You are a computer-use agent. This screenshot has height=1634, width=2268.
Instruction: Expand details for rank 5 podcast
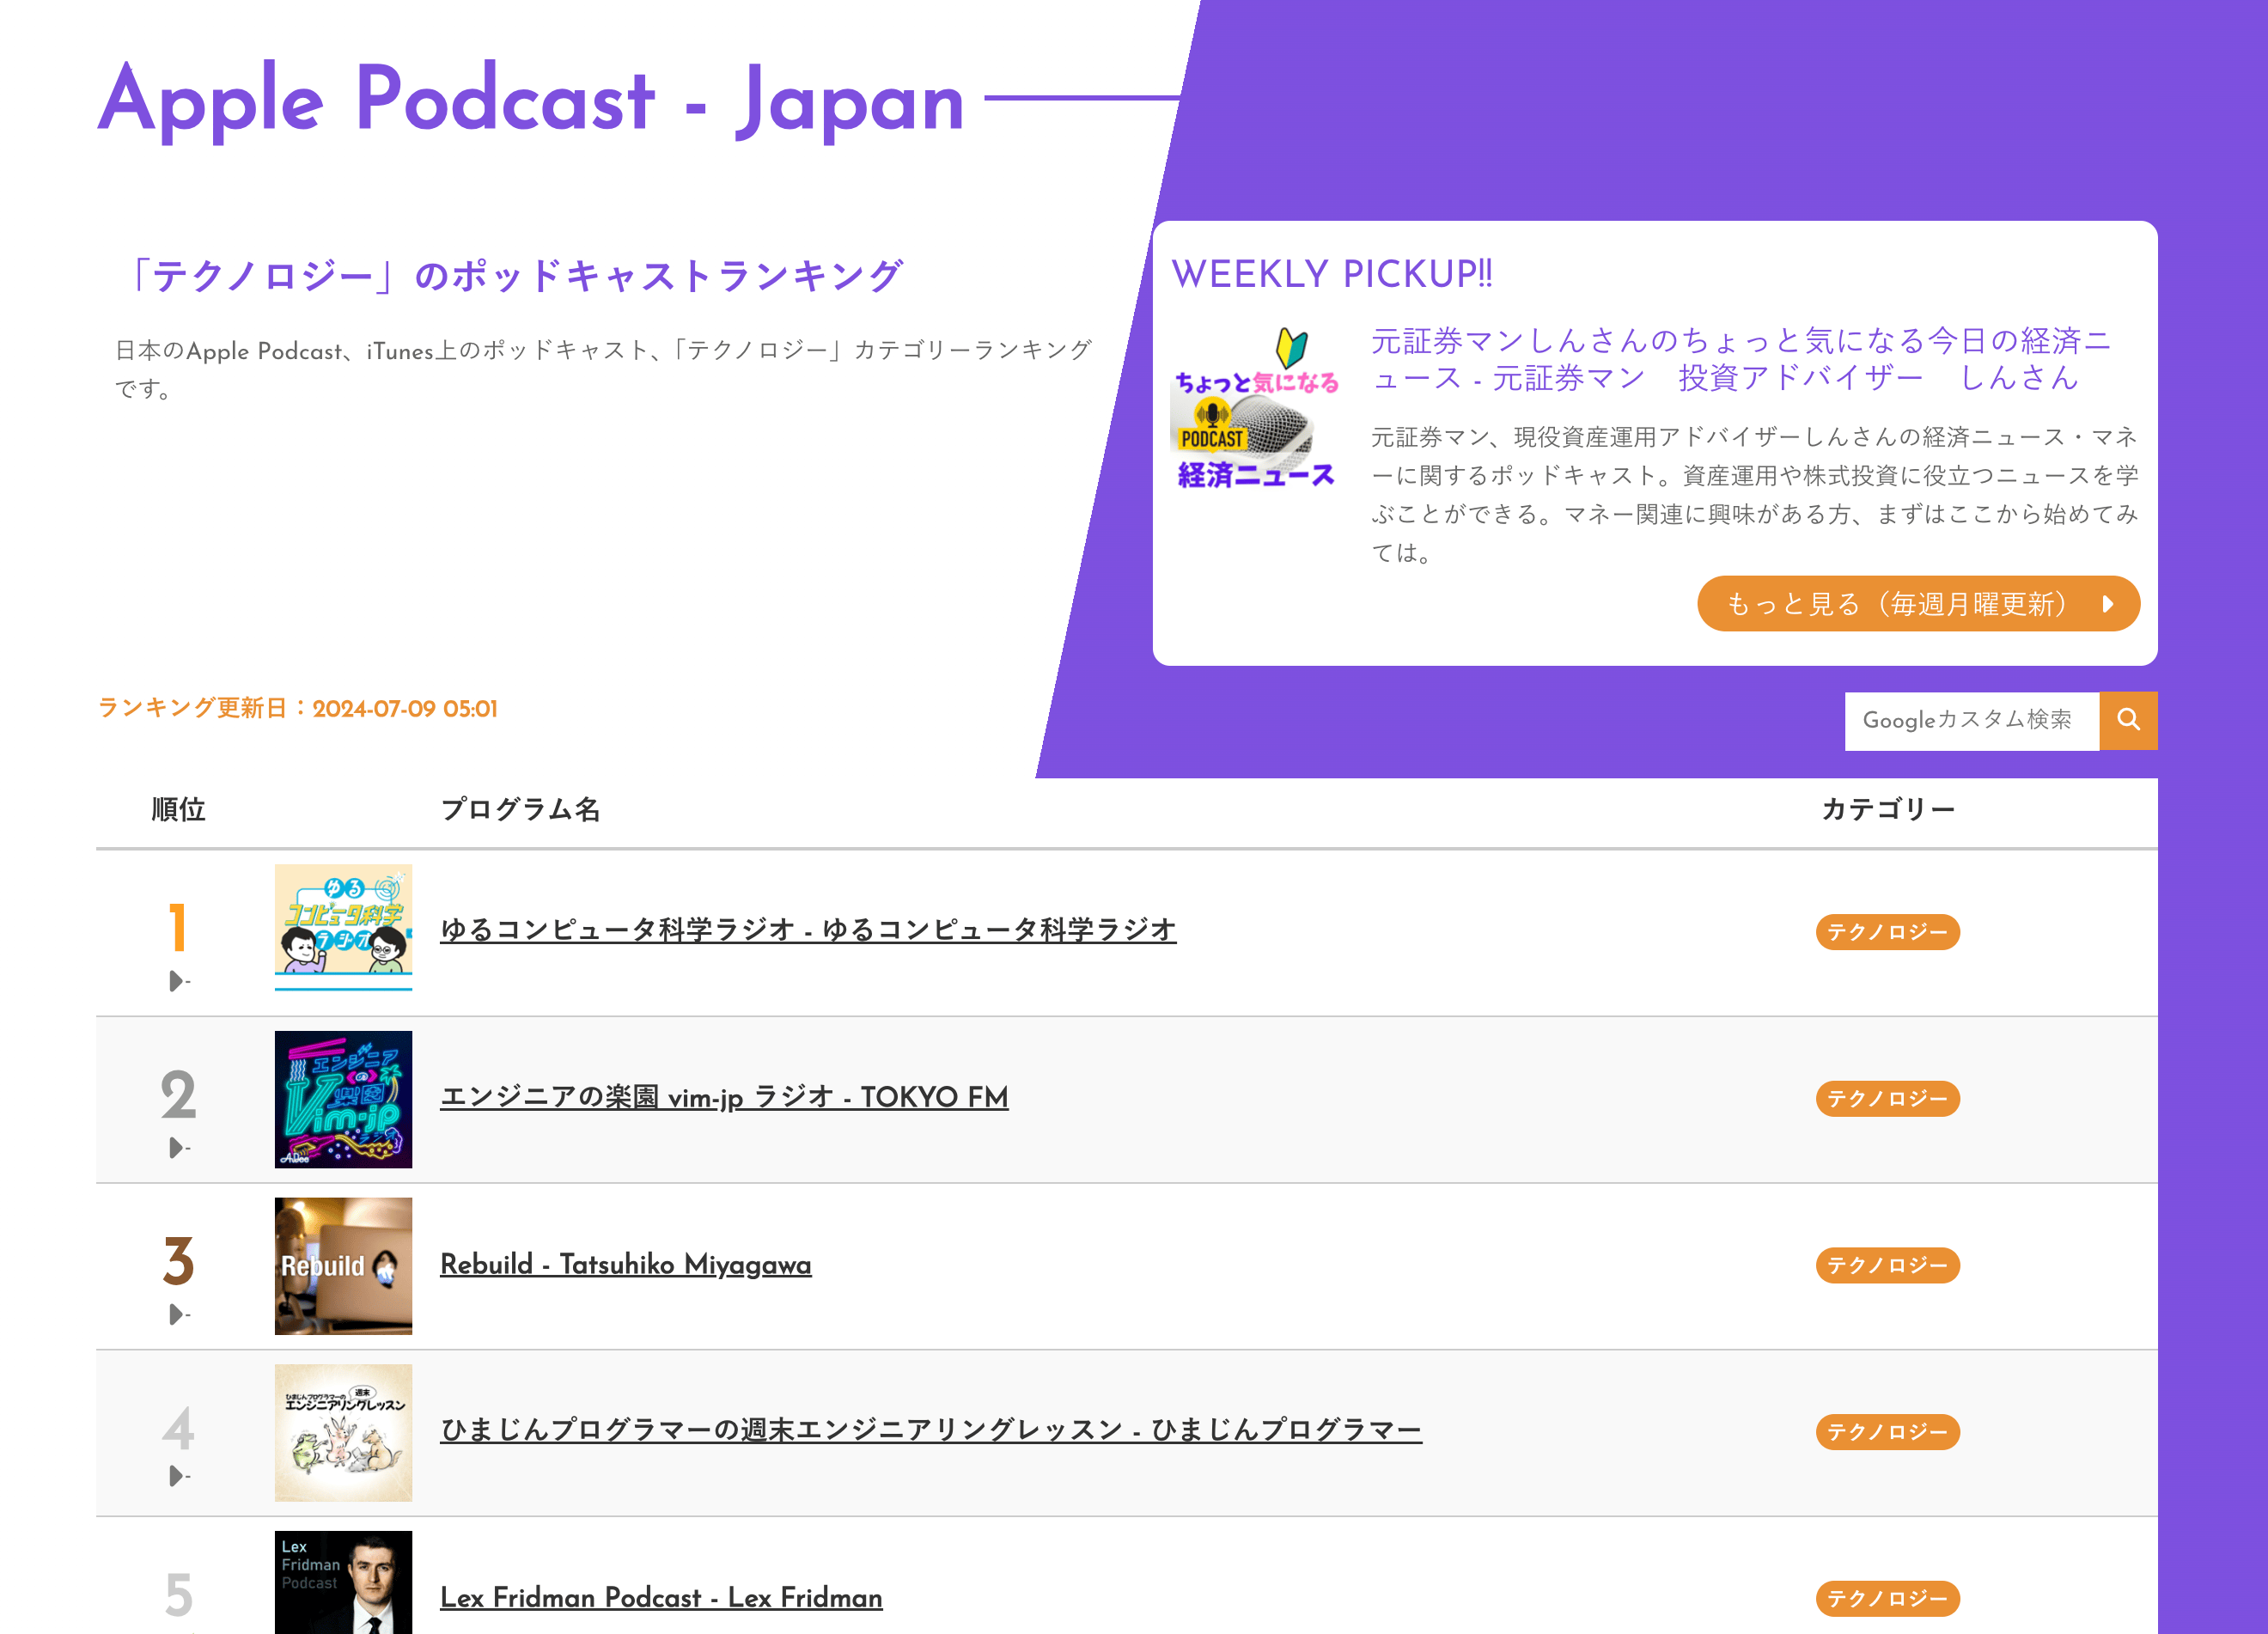[x=179, y=1630]
